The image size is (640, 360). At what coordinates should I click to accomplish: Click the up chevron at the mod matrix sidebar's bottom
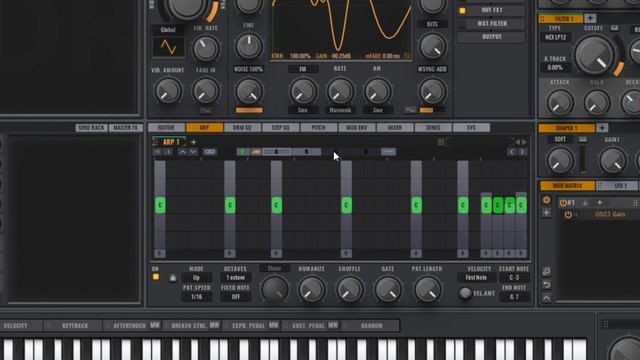pos(547,298)
